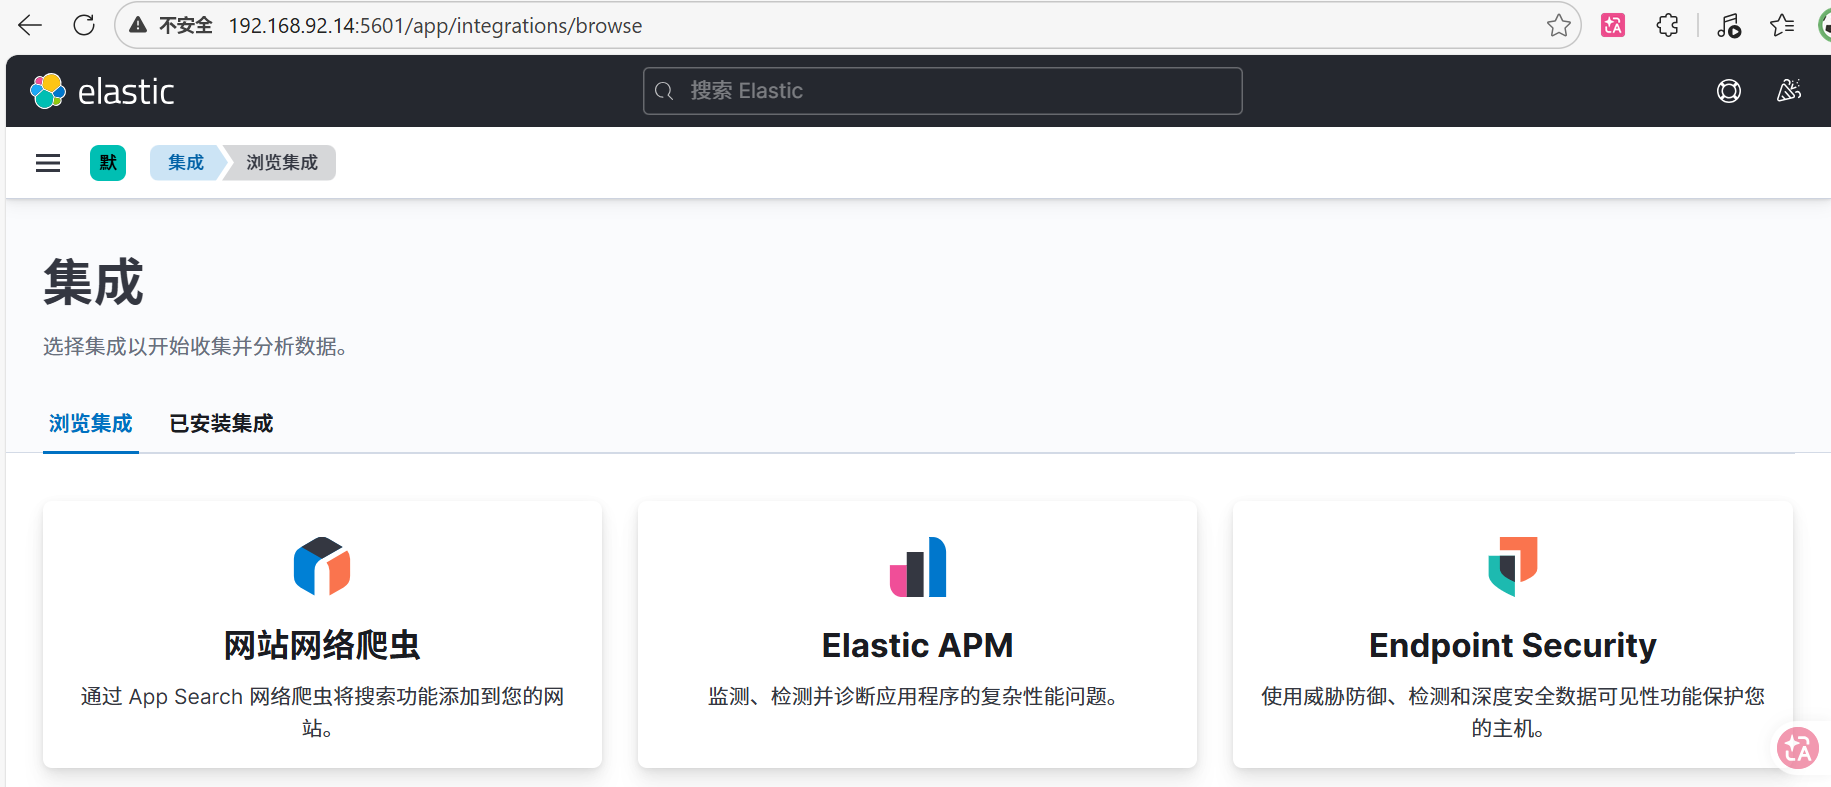Open the newsfeed celebration icon in header
Image resolution: width=1831 pixels, height=787 pixels.
1789,91
